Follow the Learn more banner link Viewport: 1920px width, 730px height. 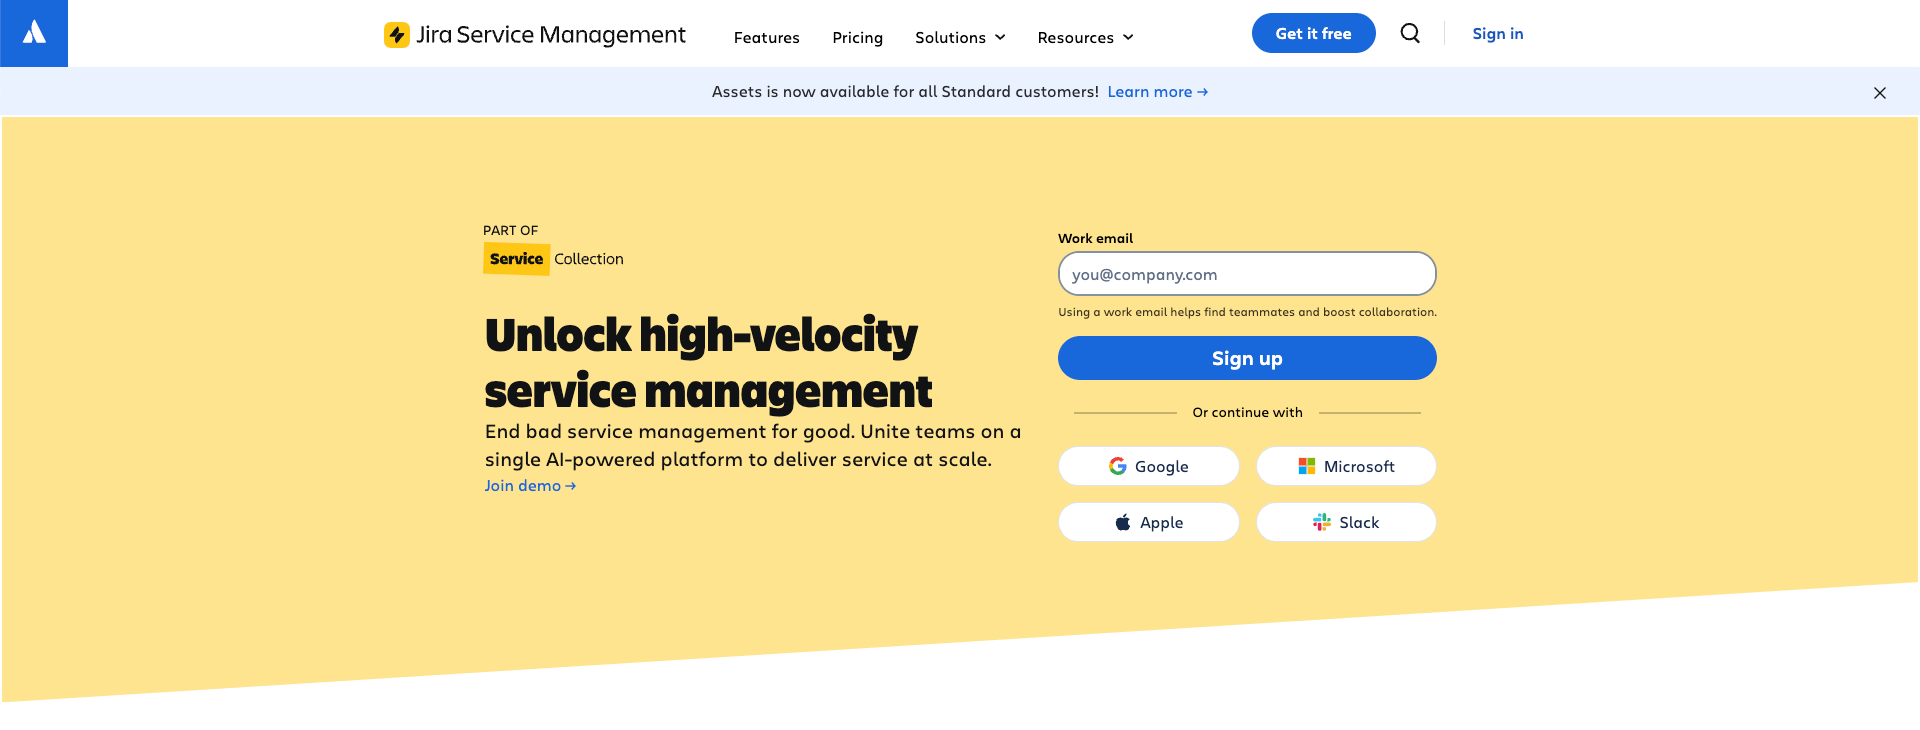1157,91
